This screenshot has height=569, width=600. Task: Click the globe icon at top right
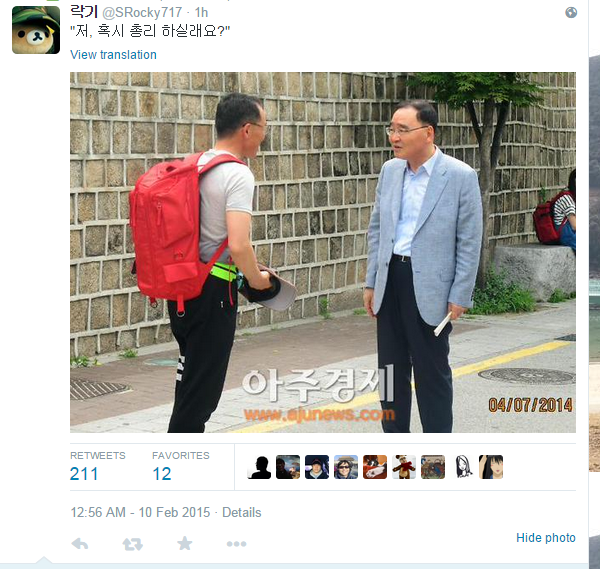(x=571, y=13)
